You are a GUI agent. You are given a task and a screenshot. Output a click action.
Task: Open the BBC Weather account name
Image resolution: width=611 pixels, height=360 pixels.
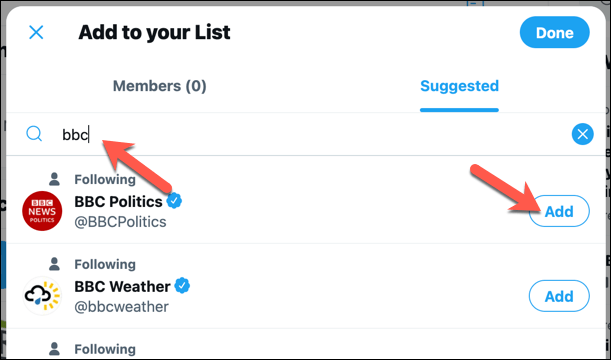click(122, 286)
